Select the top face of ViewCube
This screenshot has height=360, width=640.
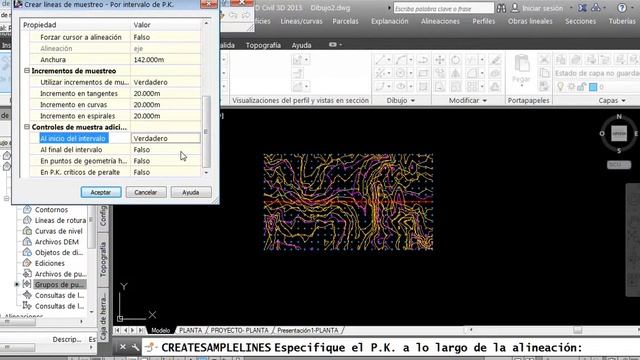(619, 133)
